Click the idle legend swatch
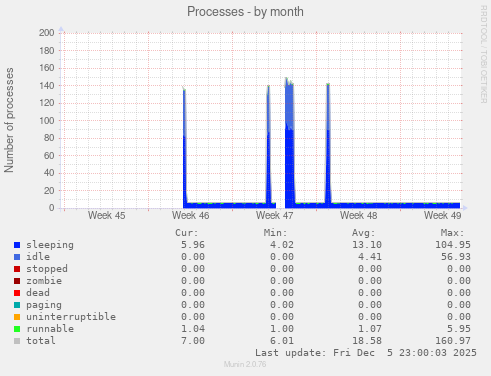Viewport: 491px width, 376px height. pyautogui.click(x=17, y=257)
